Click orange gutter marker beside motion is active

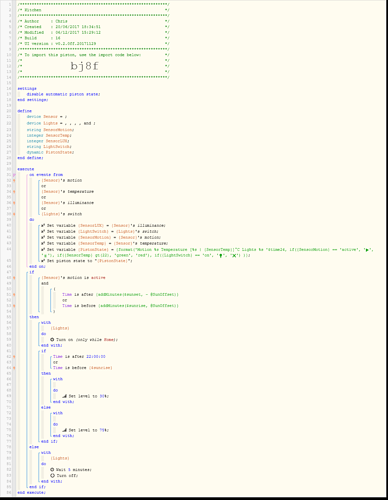coord(14,278)
